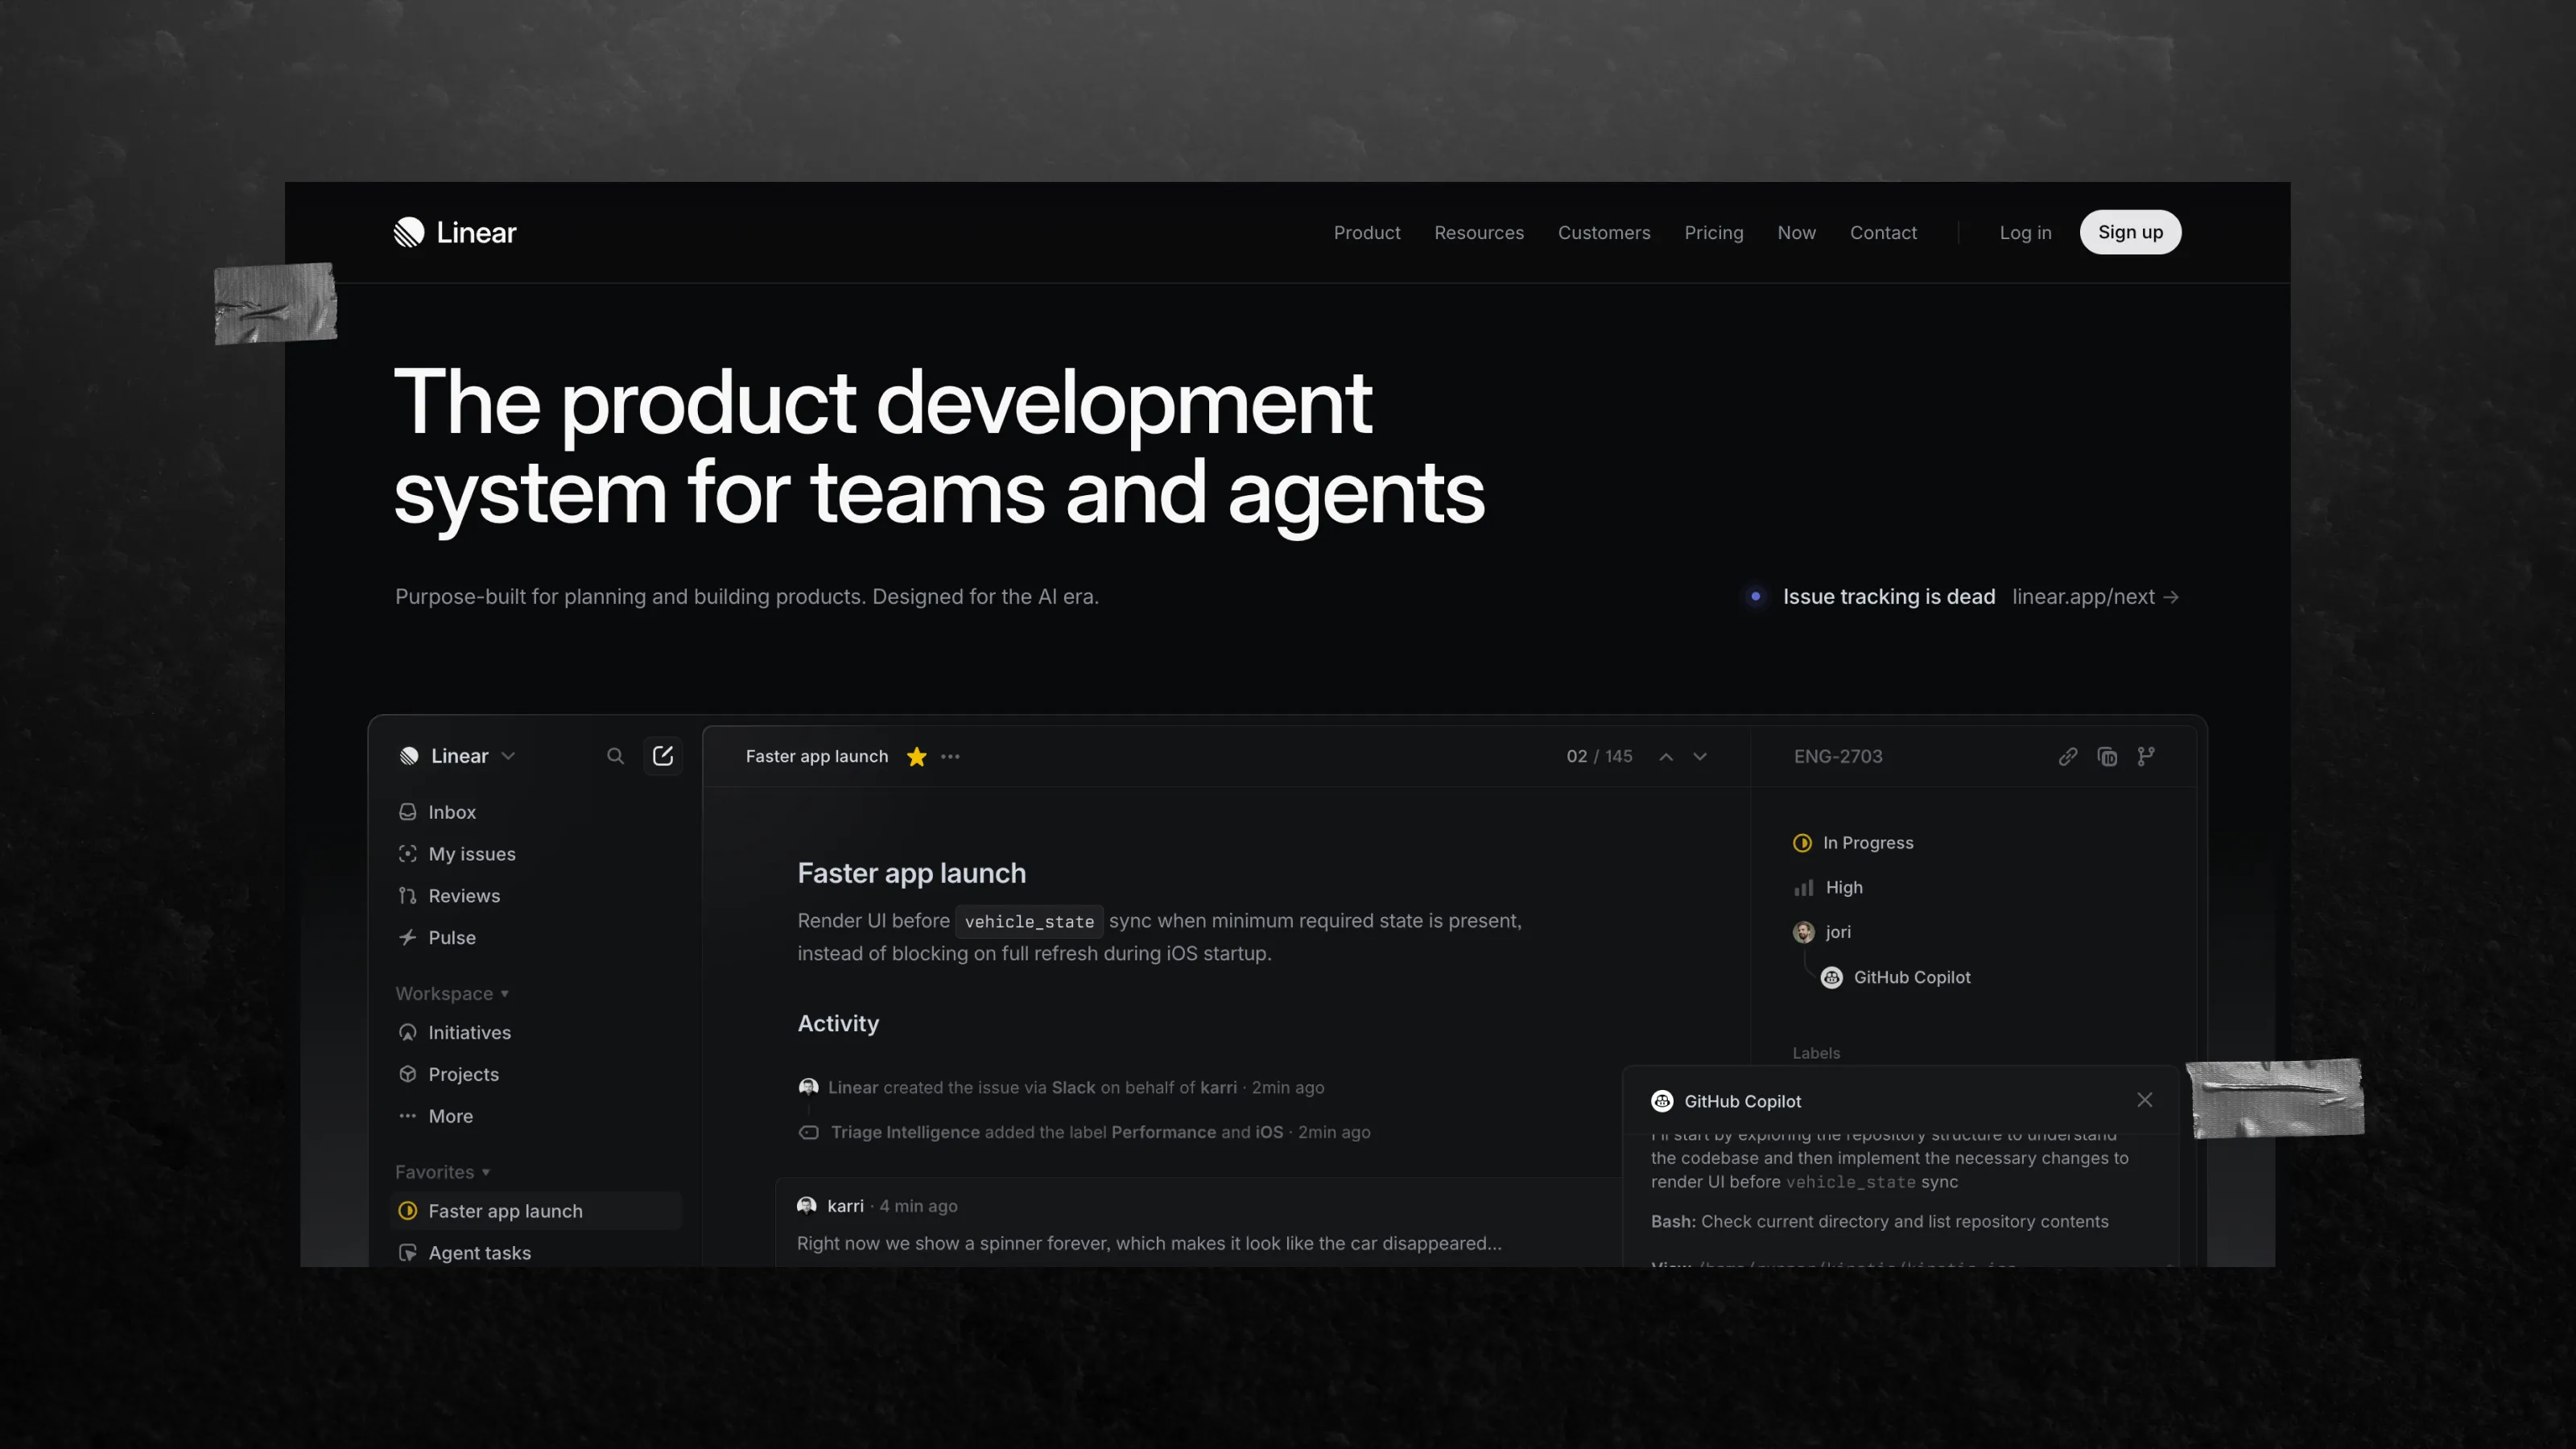This screenshot has height=1449, width=2576.
Task: Select Faster app launch favorite
Action: tap(538, 1211)
